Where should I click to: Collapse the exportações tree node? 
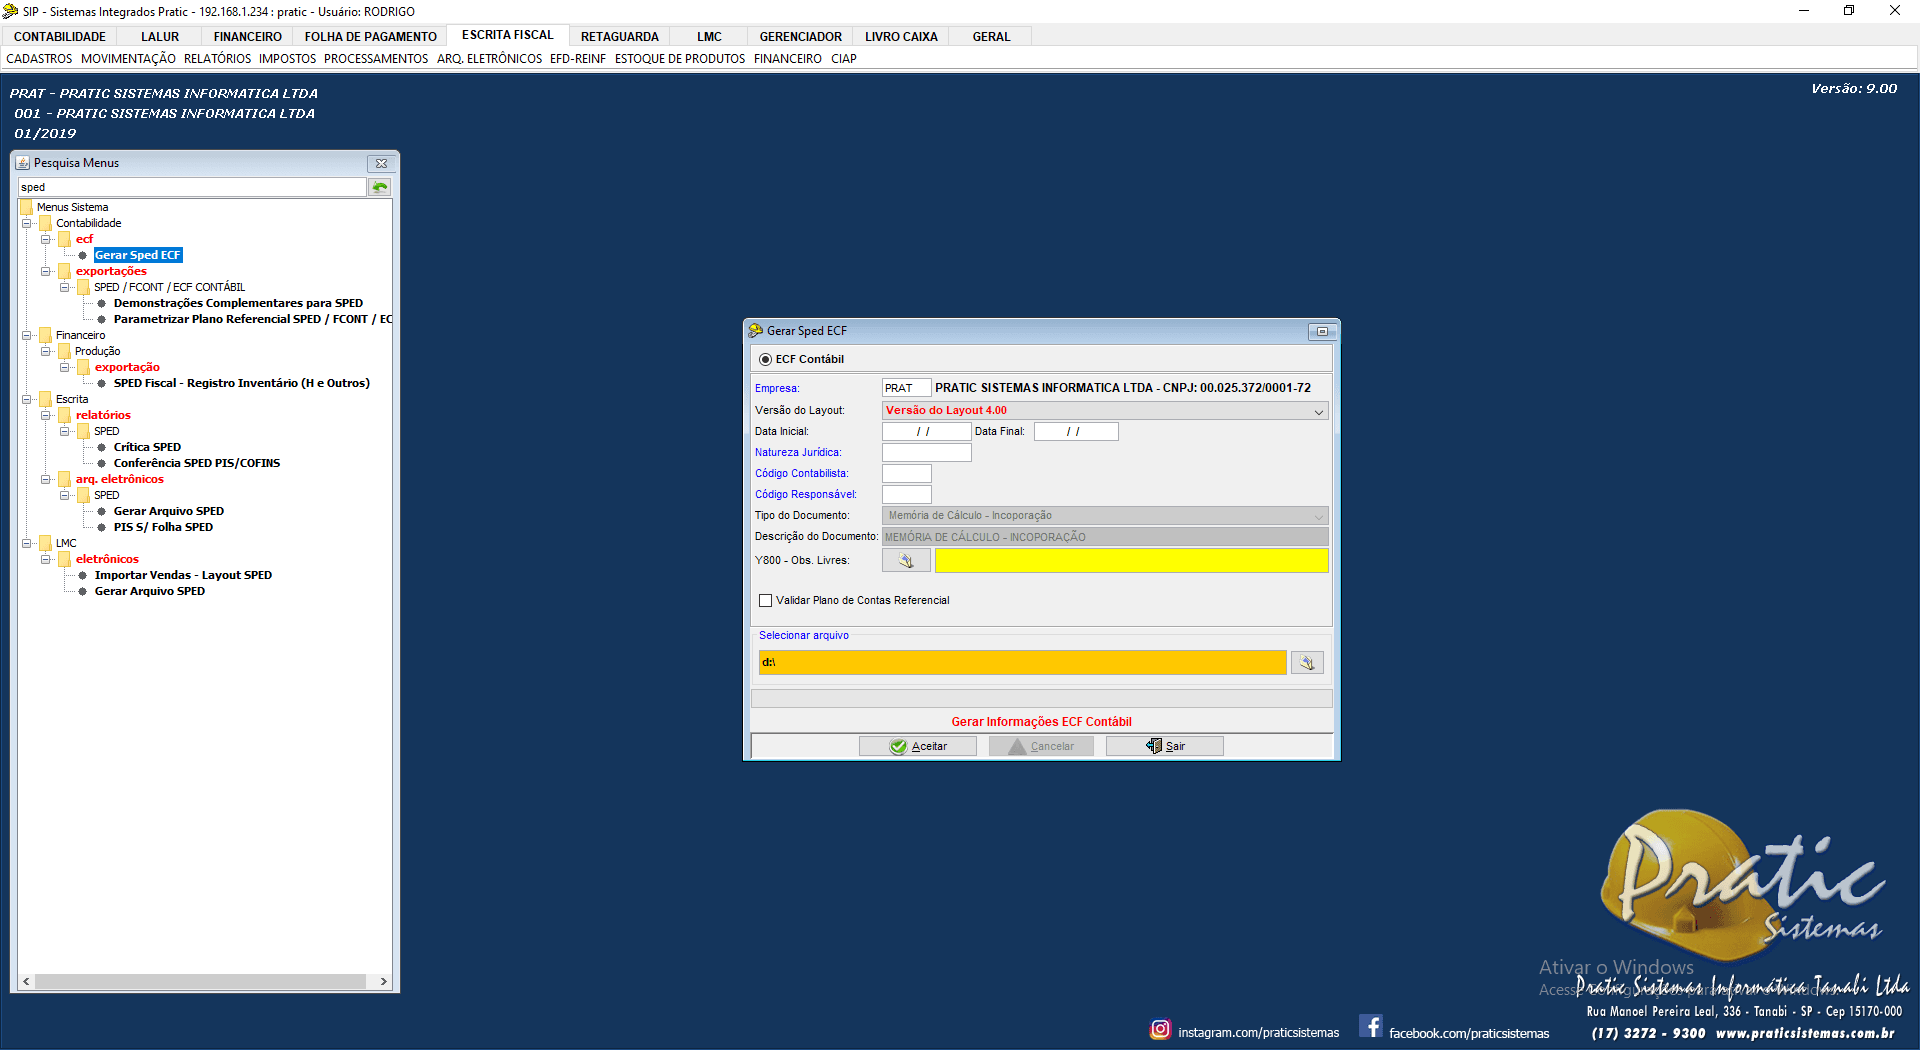[x=46, y=271]
